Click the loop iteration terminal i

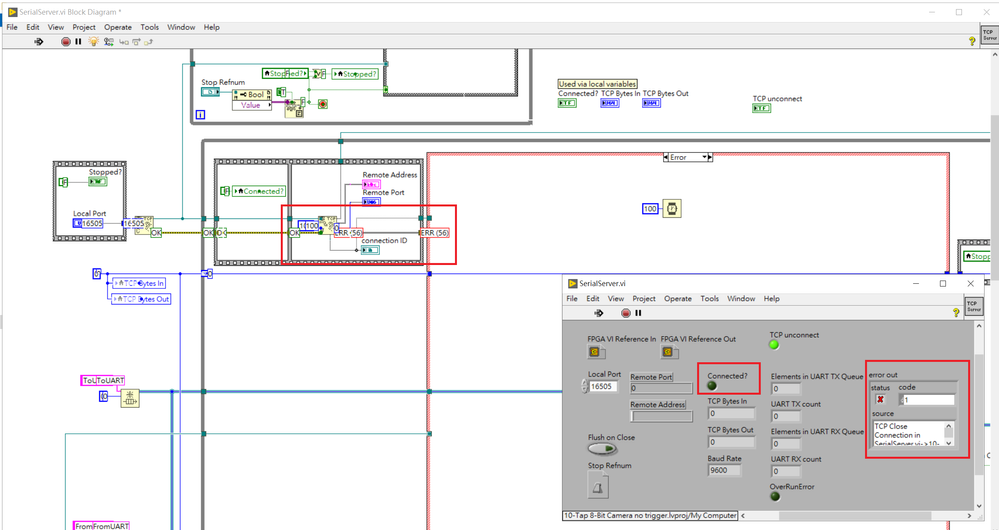200,115
